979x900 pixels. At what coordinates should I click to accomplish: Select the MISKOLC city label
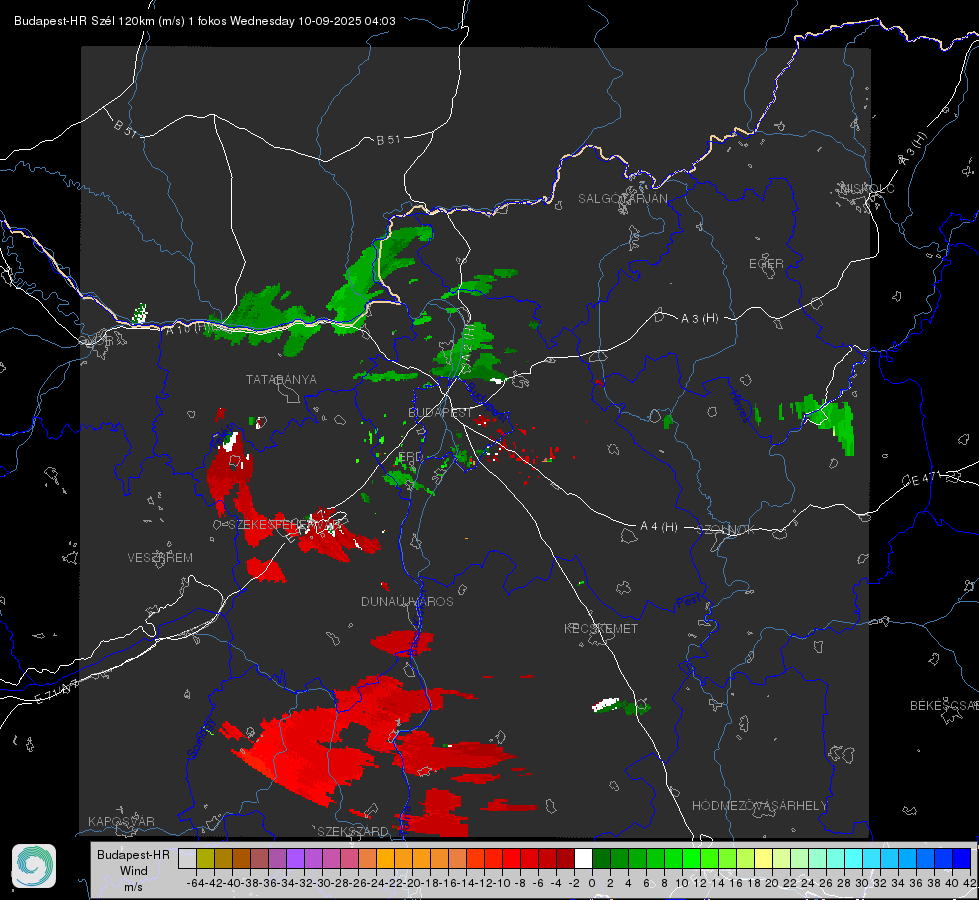[x=867, y=188]
